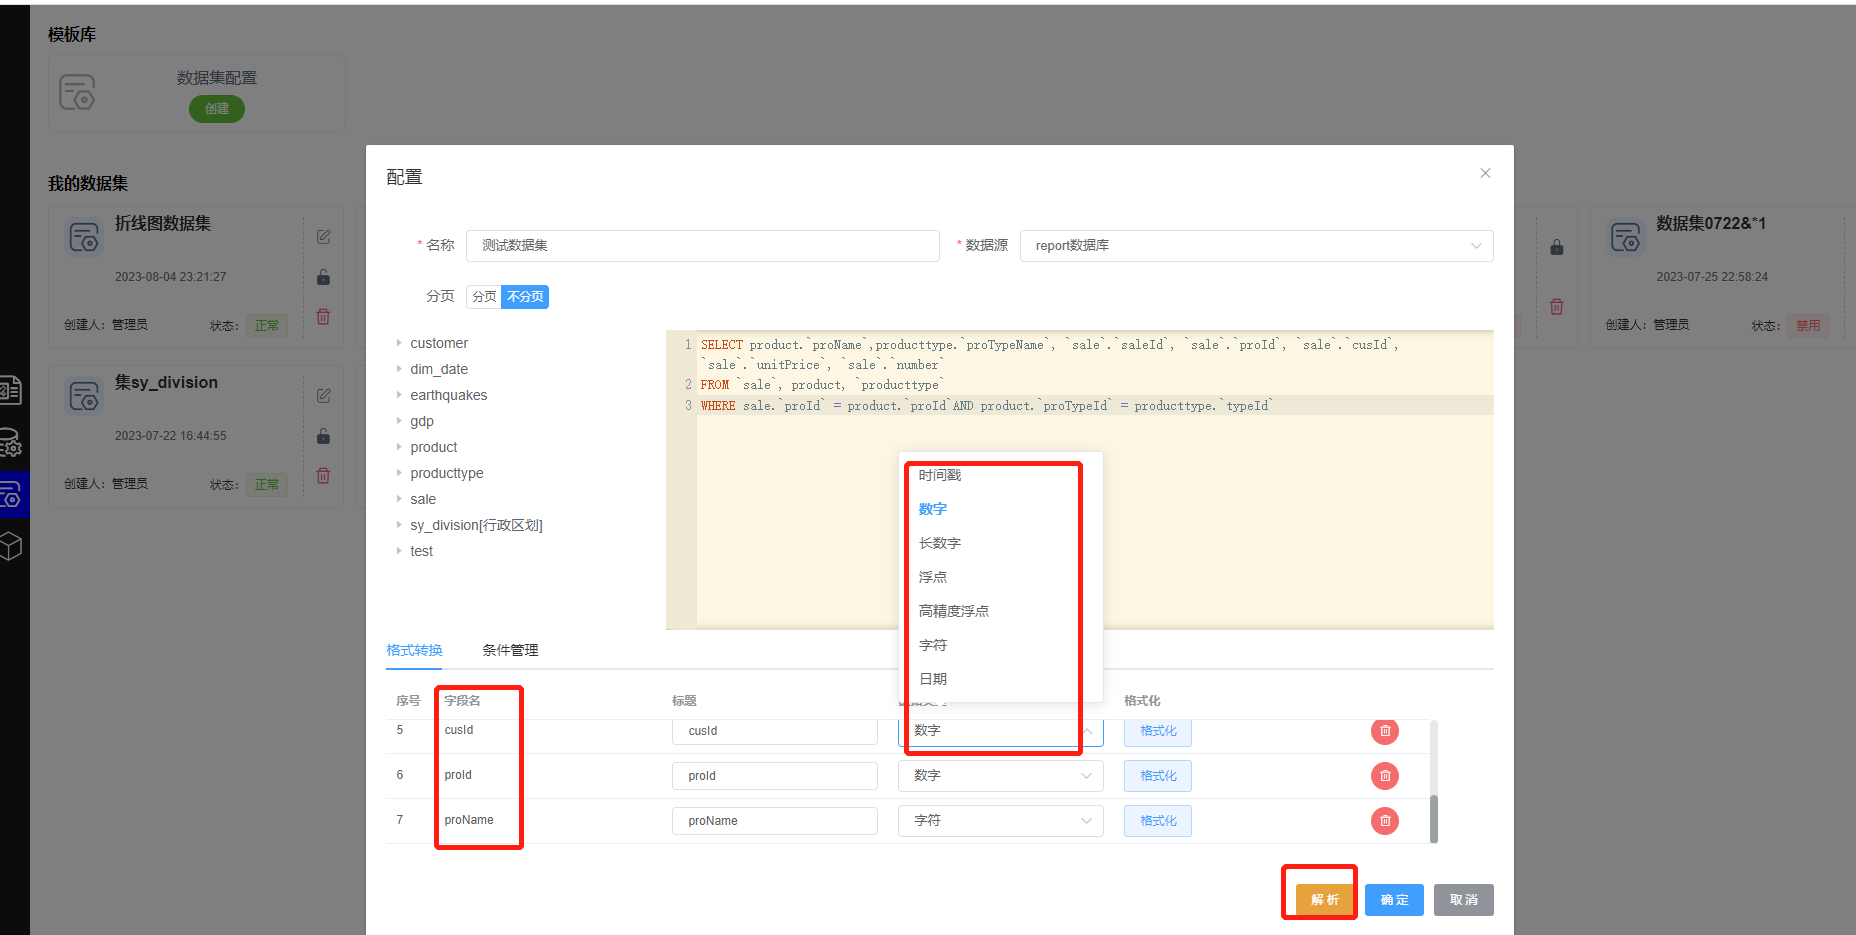
Task: Open the data type dropdown in the cusId row
Action: coord(1000,731)
